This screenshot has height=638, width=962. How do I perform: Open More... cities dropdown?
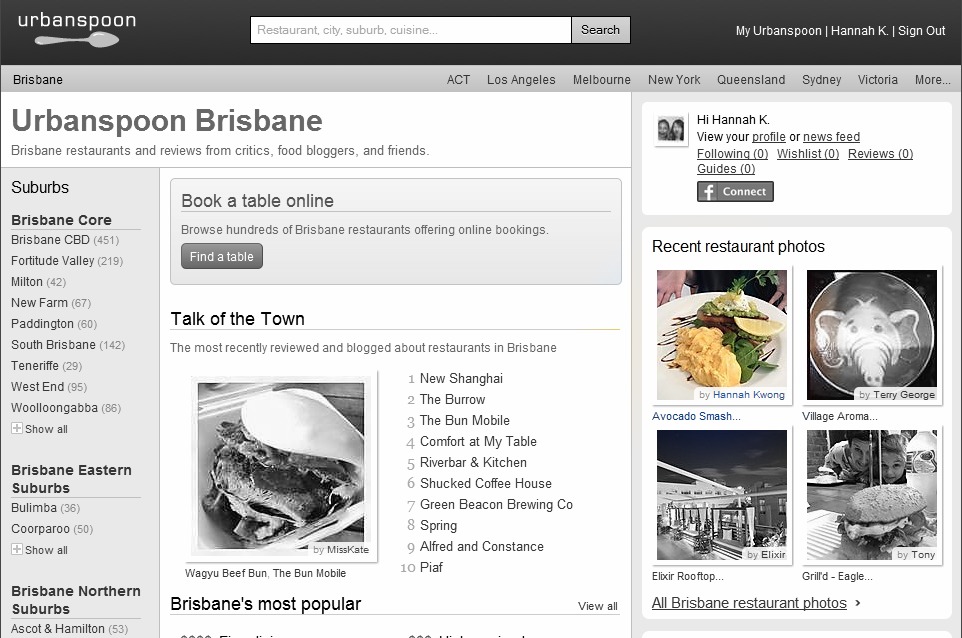933,80
